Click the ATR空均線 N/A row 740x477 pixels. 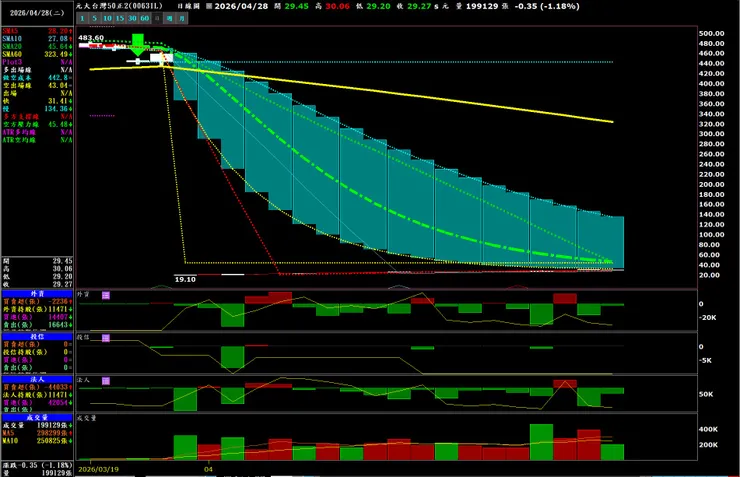pyautogui.click(x=37, y=140)
